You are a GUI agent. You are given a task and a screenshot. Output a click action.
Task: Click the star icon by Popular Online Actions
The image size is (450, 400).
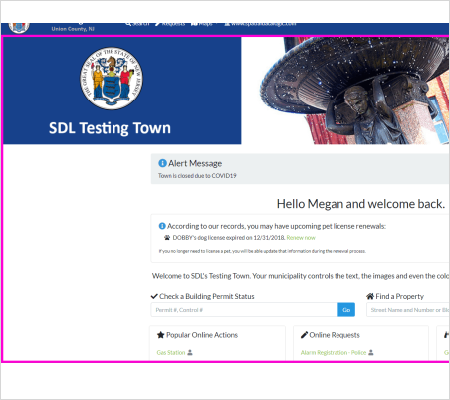pyautogui.click(x=161, y=335)
